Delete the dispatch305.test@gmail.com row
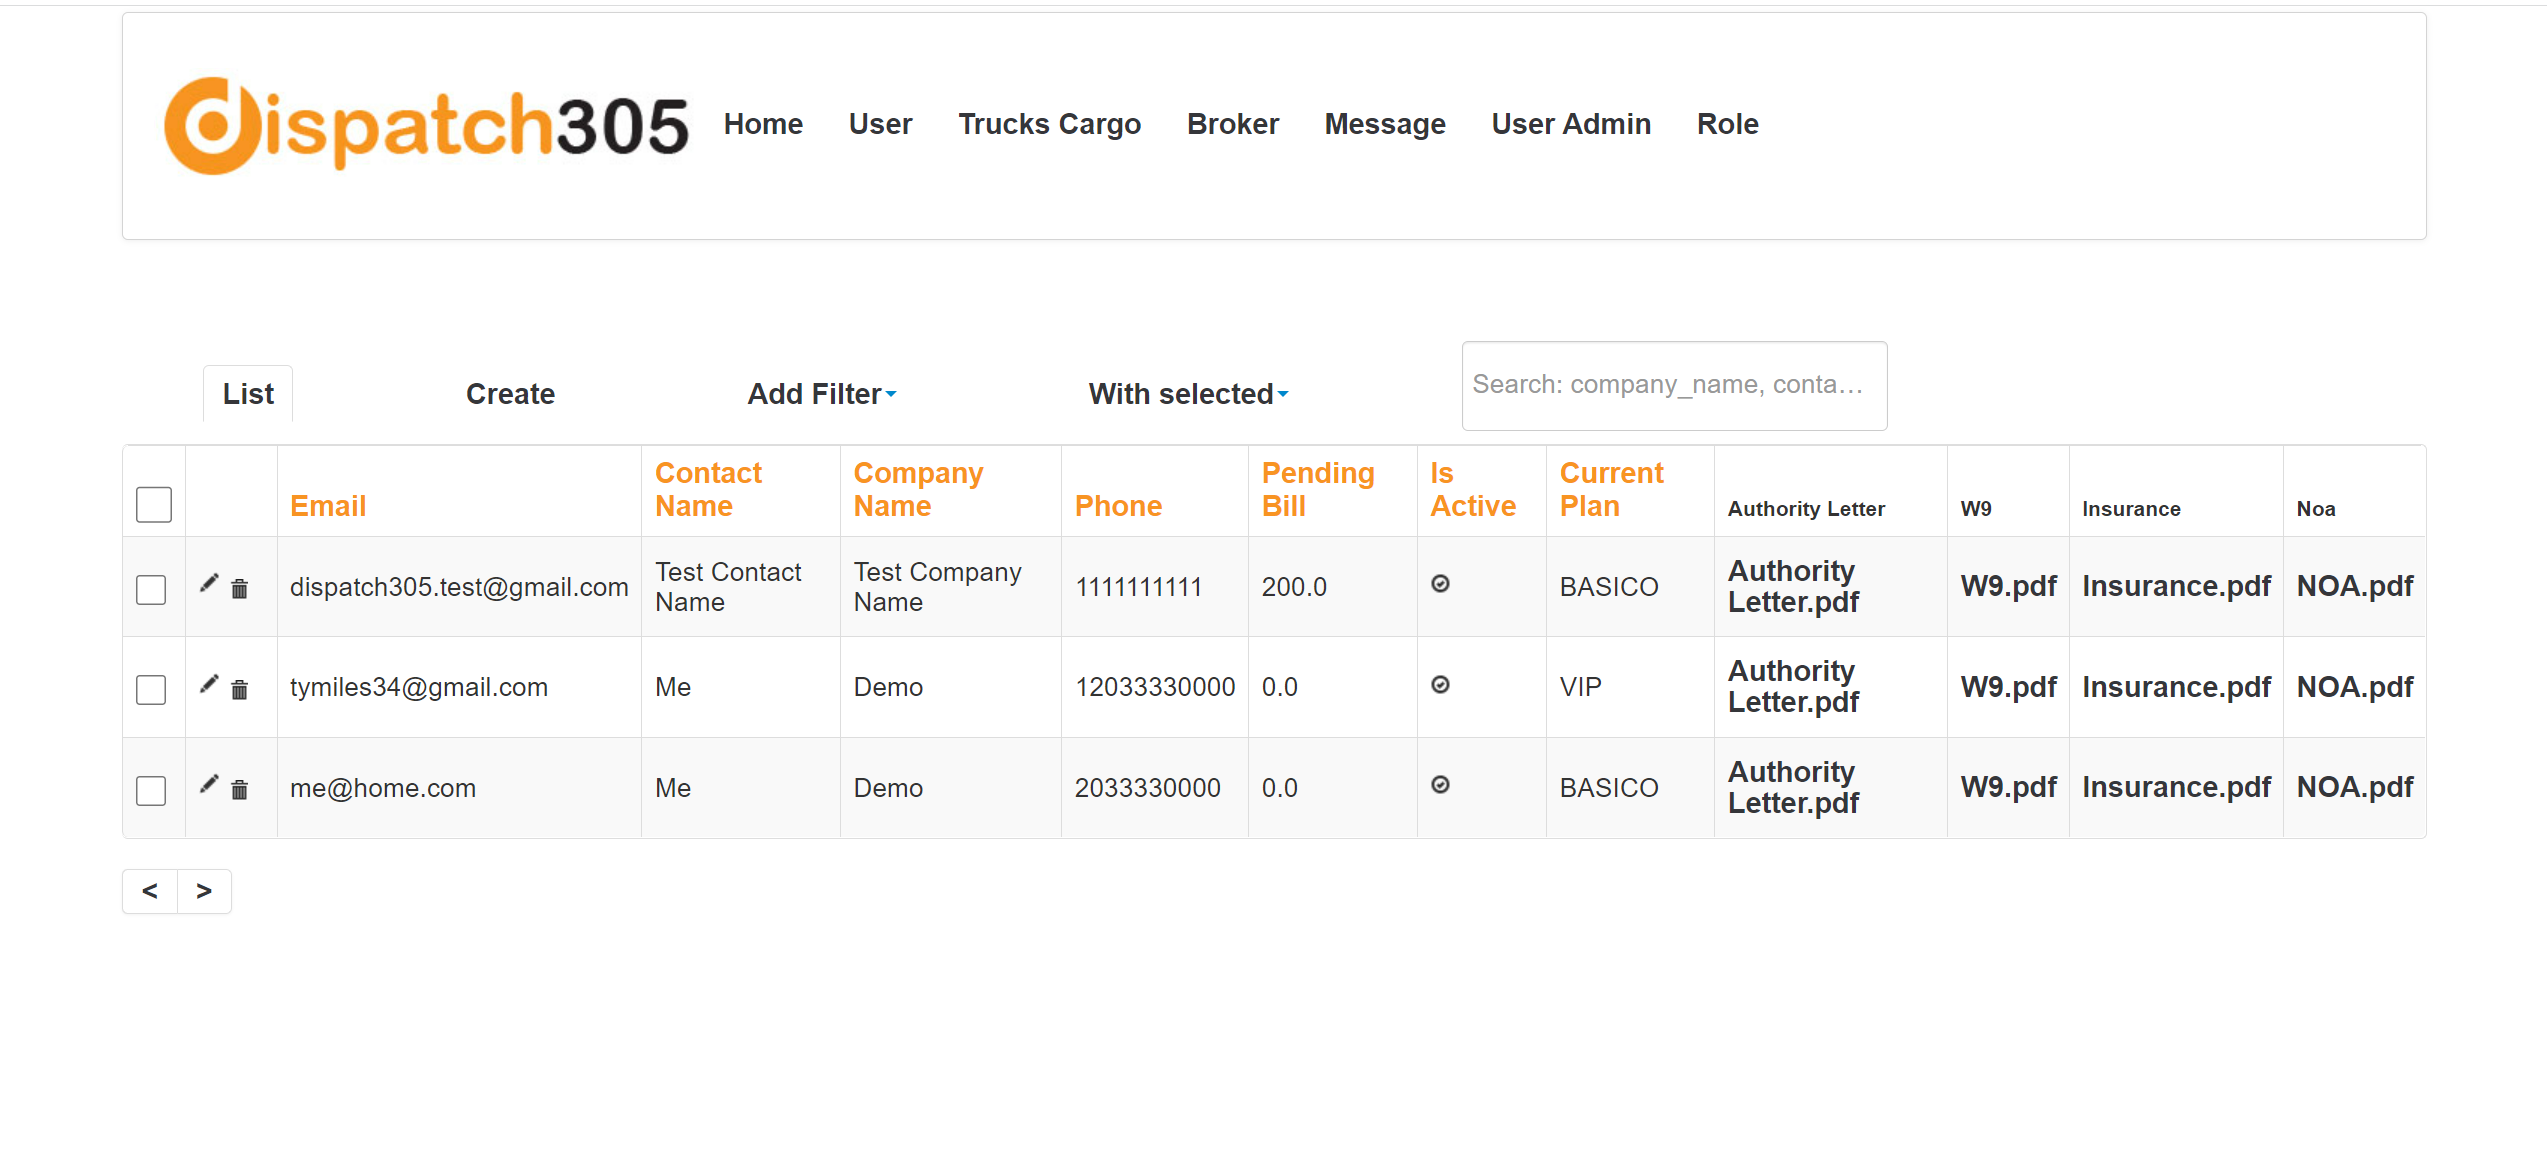Screen dimensions: 2547x1172 coord(239,588)
